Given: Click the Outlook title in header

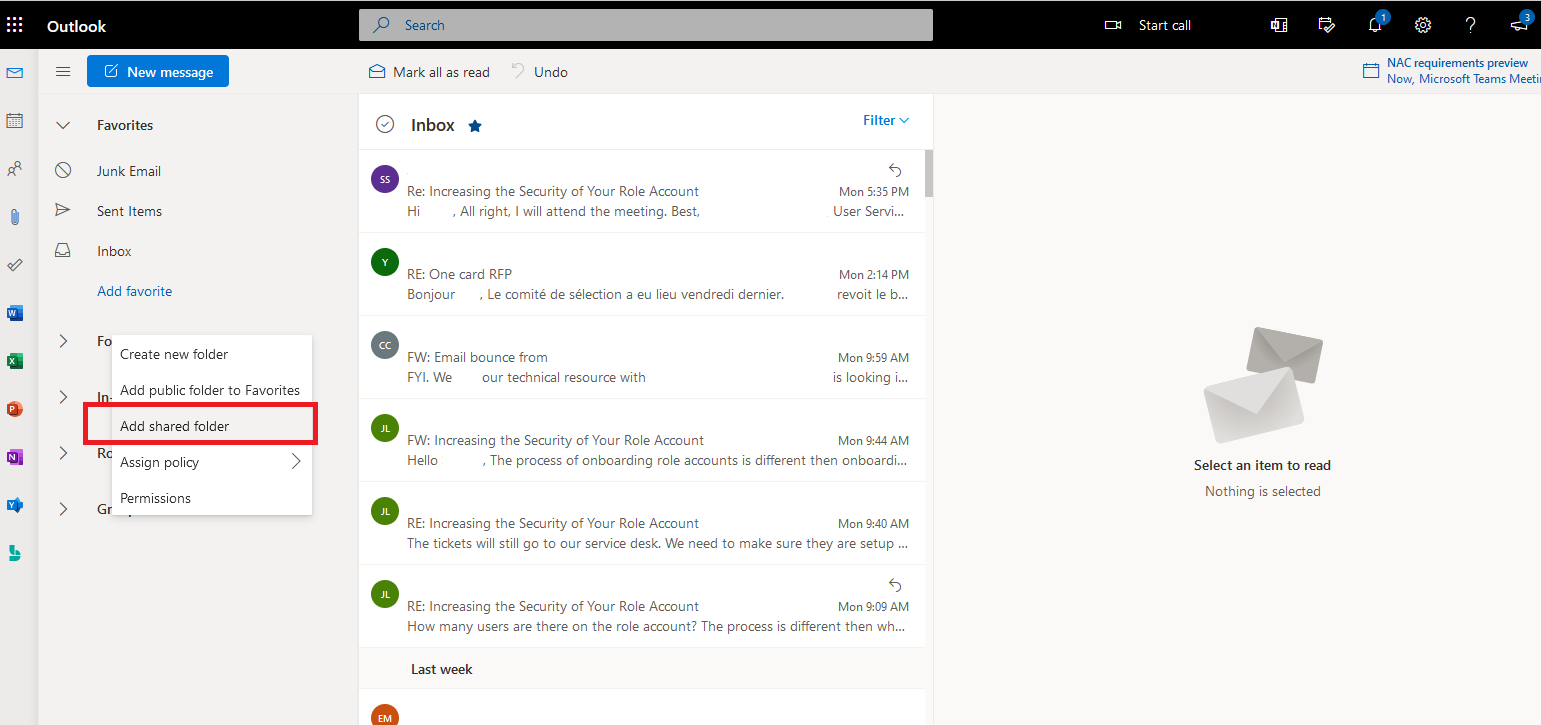Looking at the screenshot, I should point(76,26).
